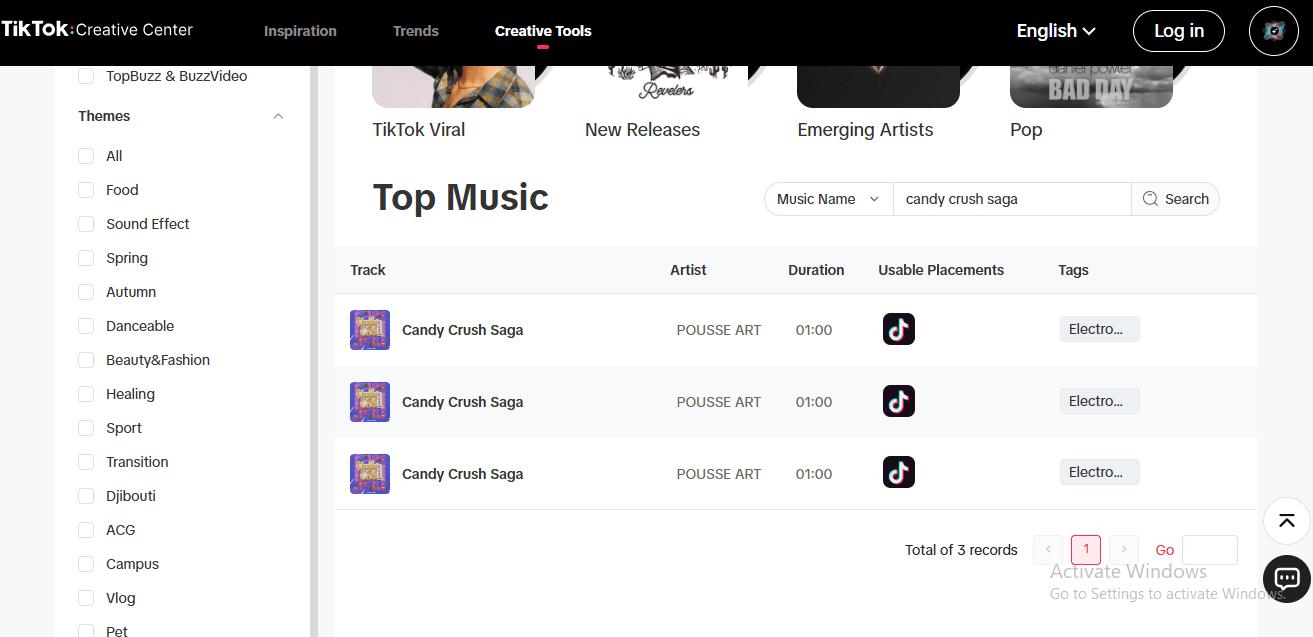
Task: Go to the next page arrow
Action: pyautogui.click(x=1124, y=549)
